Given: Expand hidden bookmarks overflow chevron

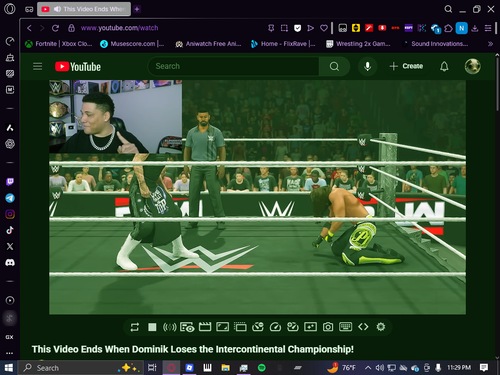Looking at the screenshot, I should coord(490,44).
